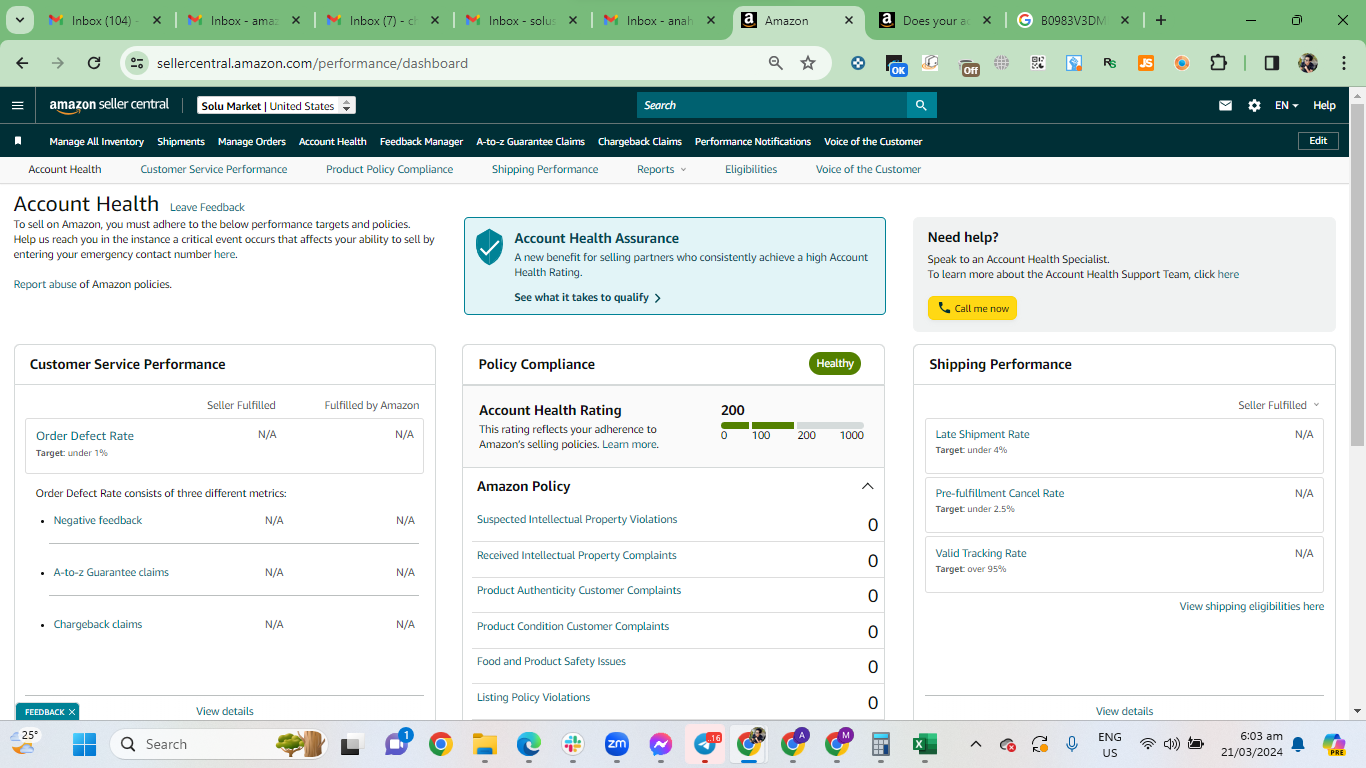Open the Eligibilities tab

coord(751,169)
